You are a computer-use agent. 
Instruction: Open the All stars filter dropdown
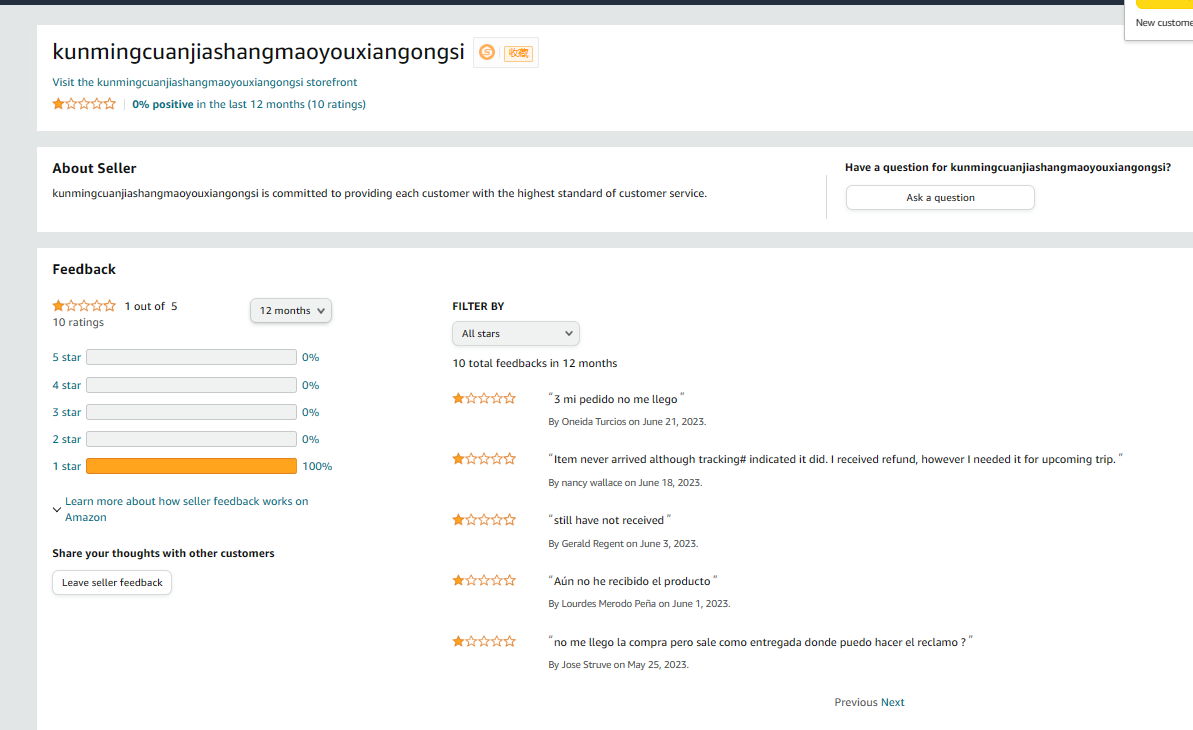(516, 333)
